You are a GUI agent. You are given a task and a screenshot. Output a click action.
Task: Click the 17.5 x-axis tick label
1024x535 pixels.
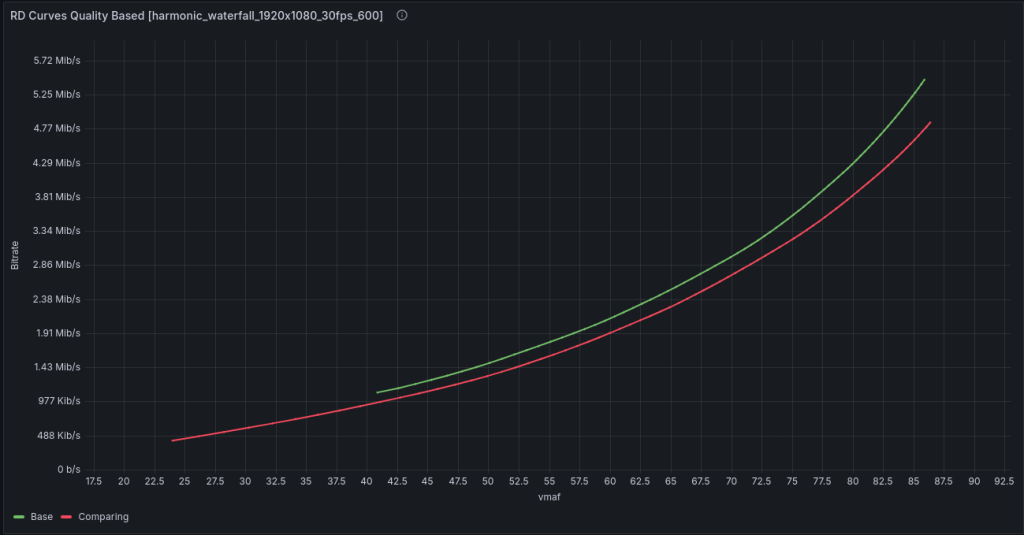coord(94,481)
